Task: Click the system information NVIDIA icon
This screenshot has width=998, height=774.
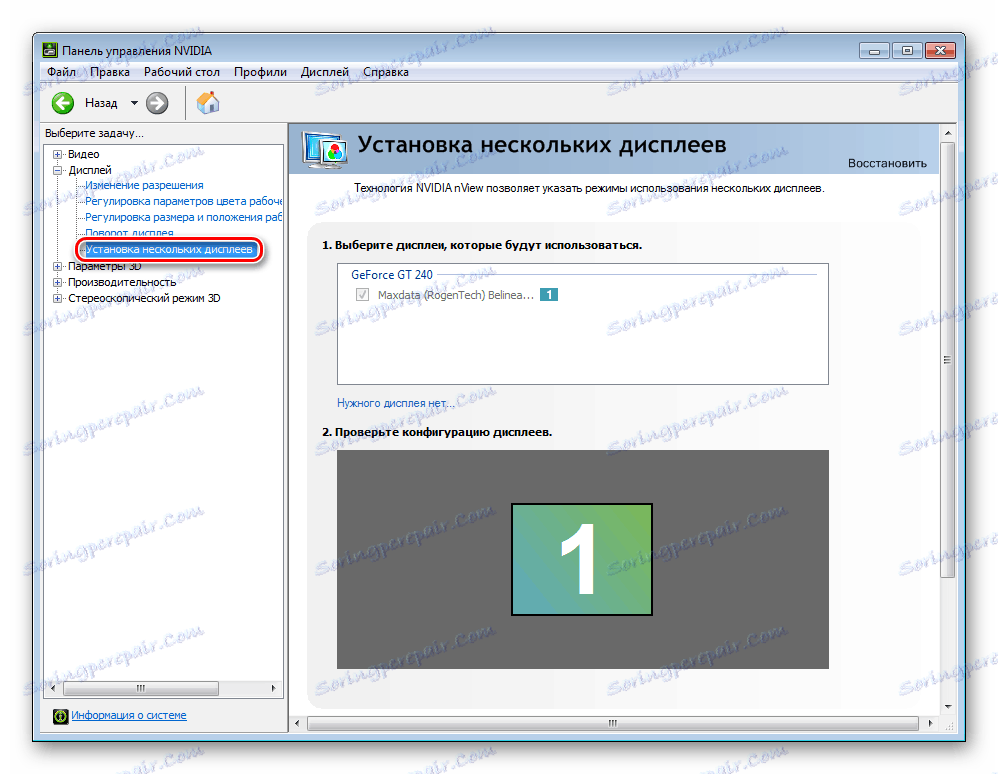Action: [x=60, y=716]
